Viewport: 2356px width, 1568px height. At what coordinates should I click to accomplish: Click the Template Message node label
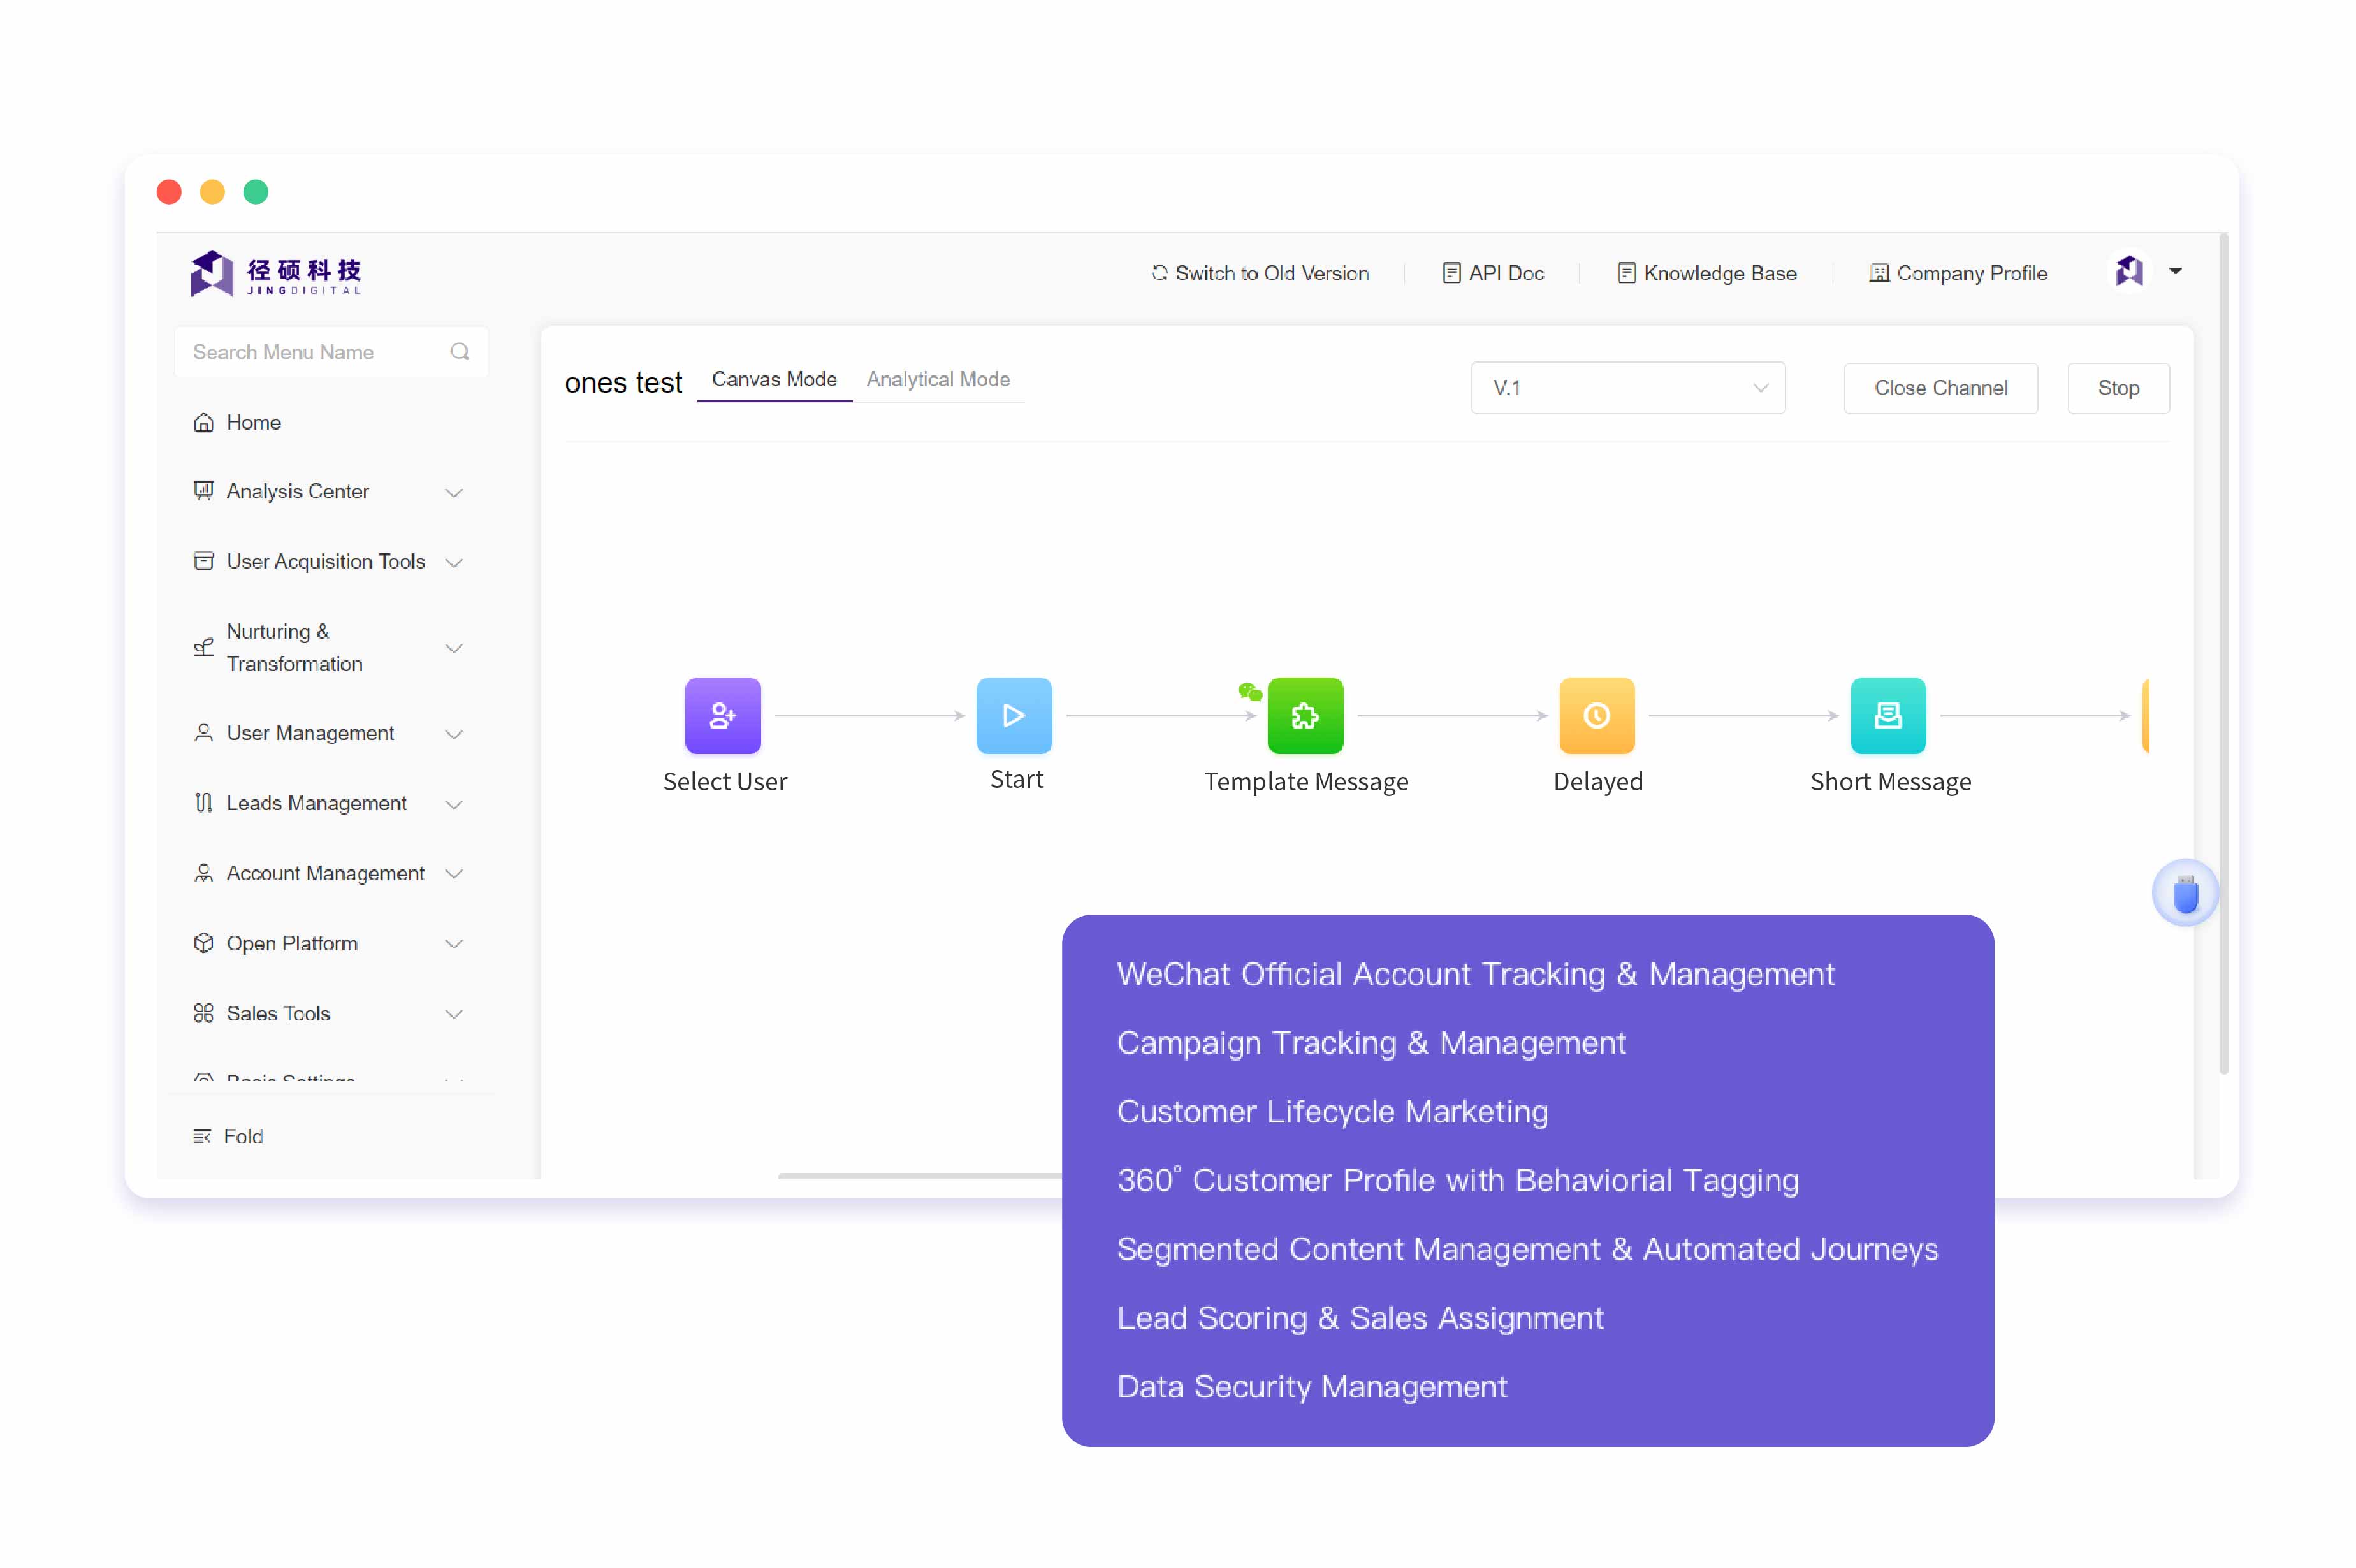1305,781
